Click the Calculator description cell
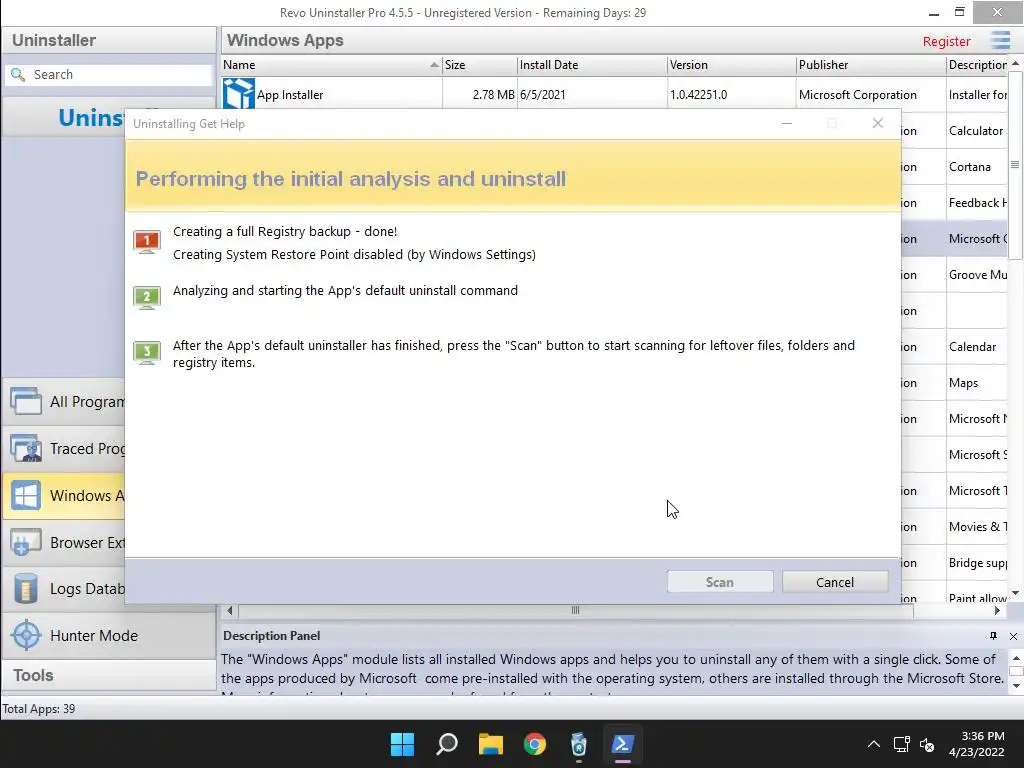This screenshot has height=768, width=1024. coord(976,131)
